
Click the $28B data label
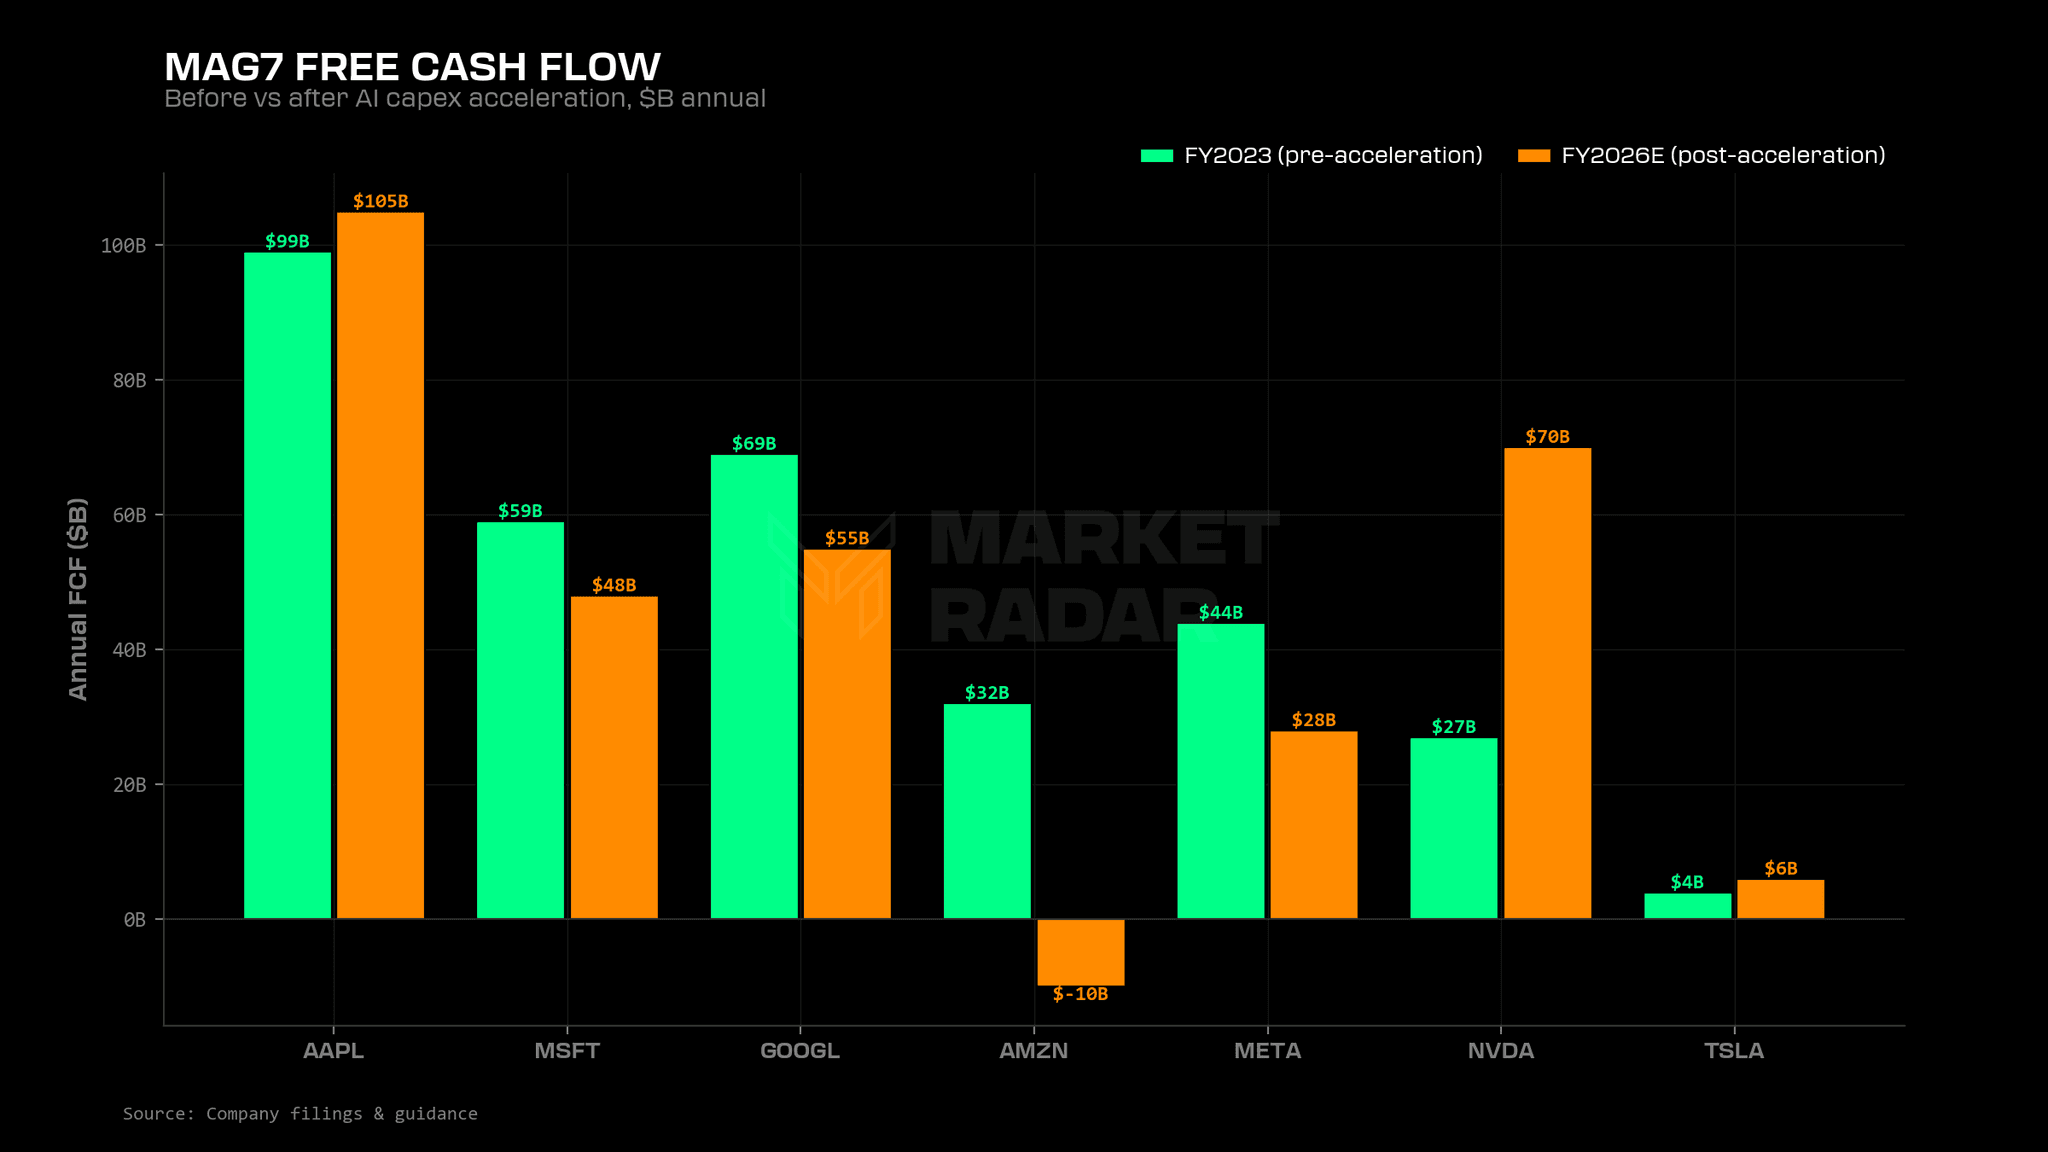point(1314,720)
